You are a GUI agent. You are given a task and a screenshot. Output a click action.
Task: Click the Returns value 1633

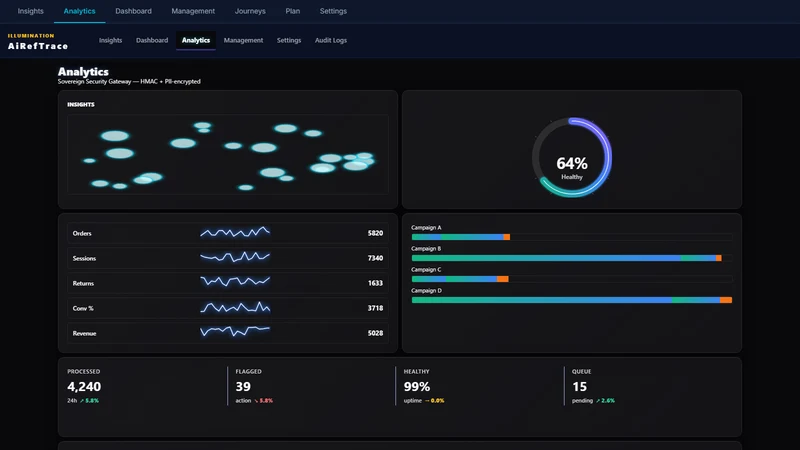(x=375, y=283)
